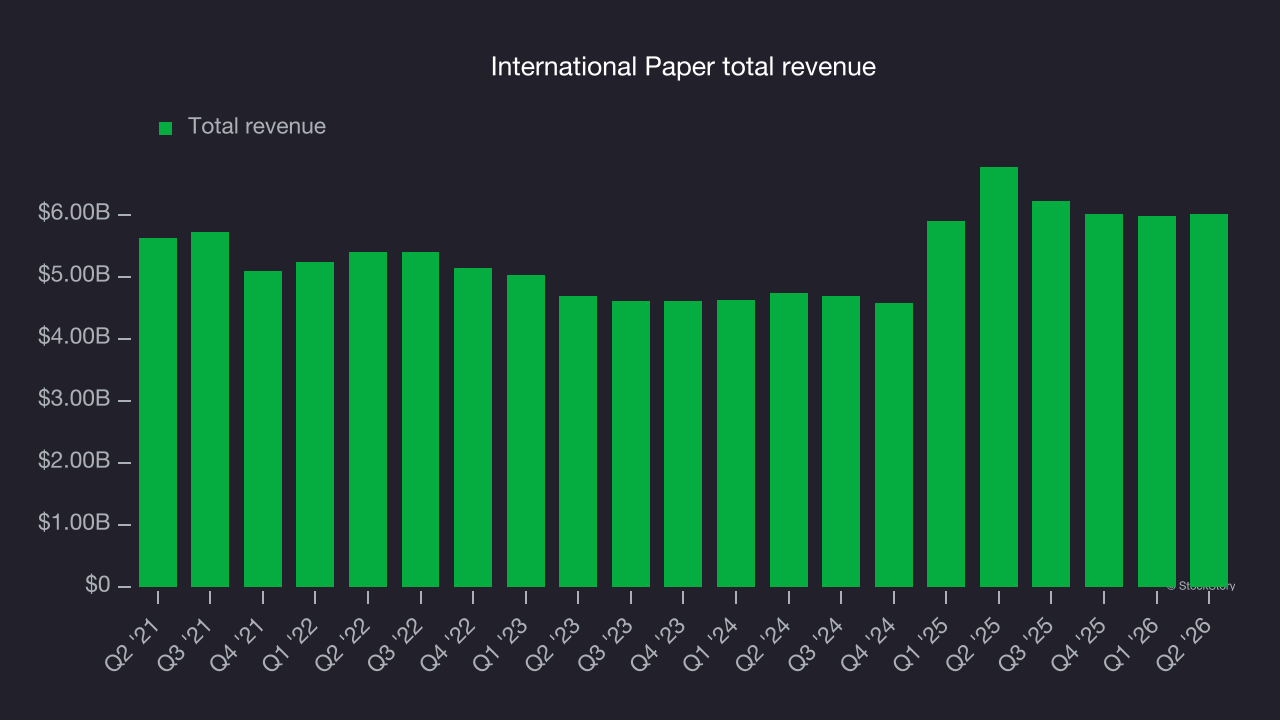Click the $1.00B y-axis label
1280x720 pixels.
coord(74,523)
